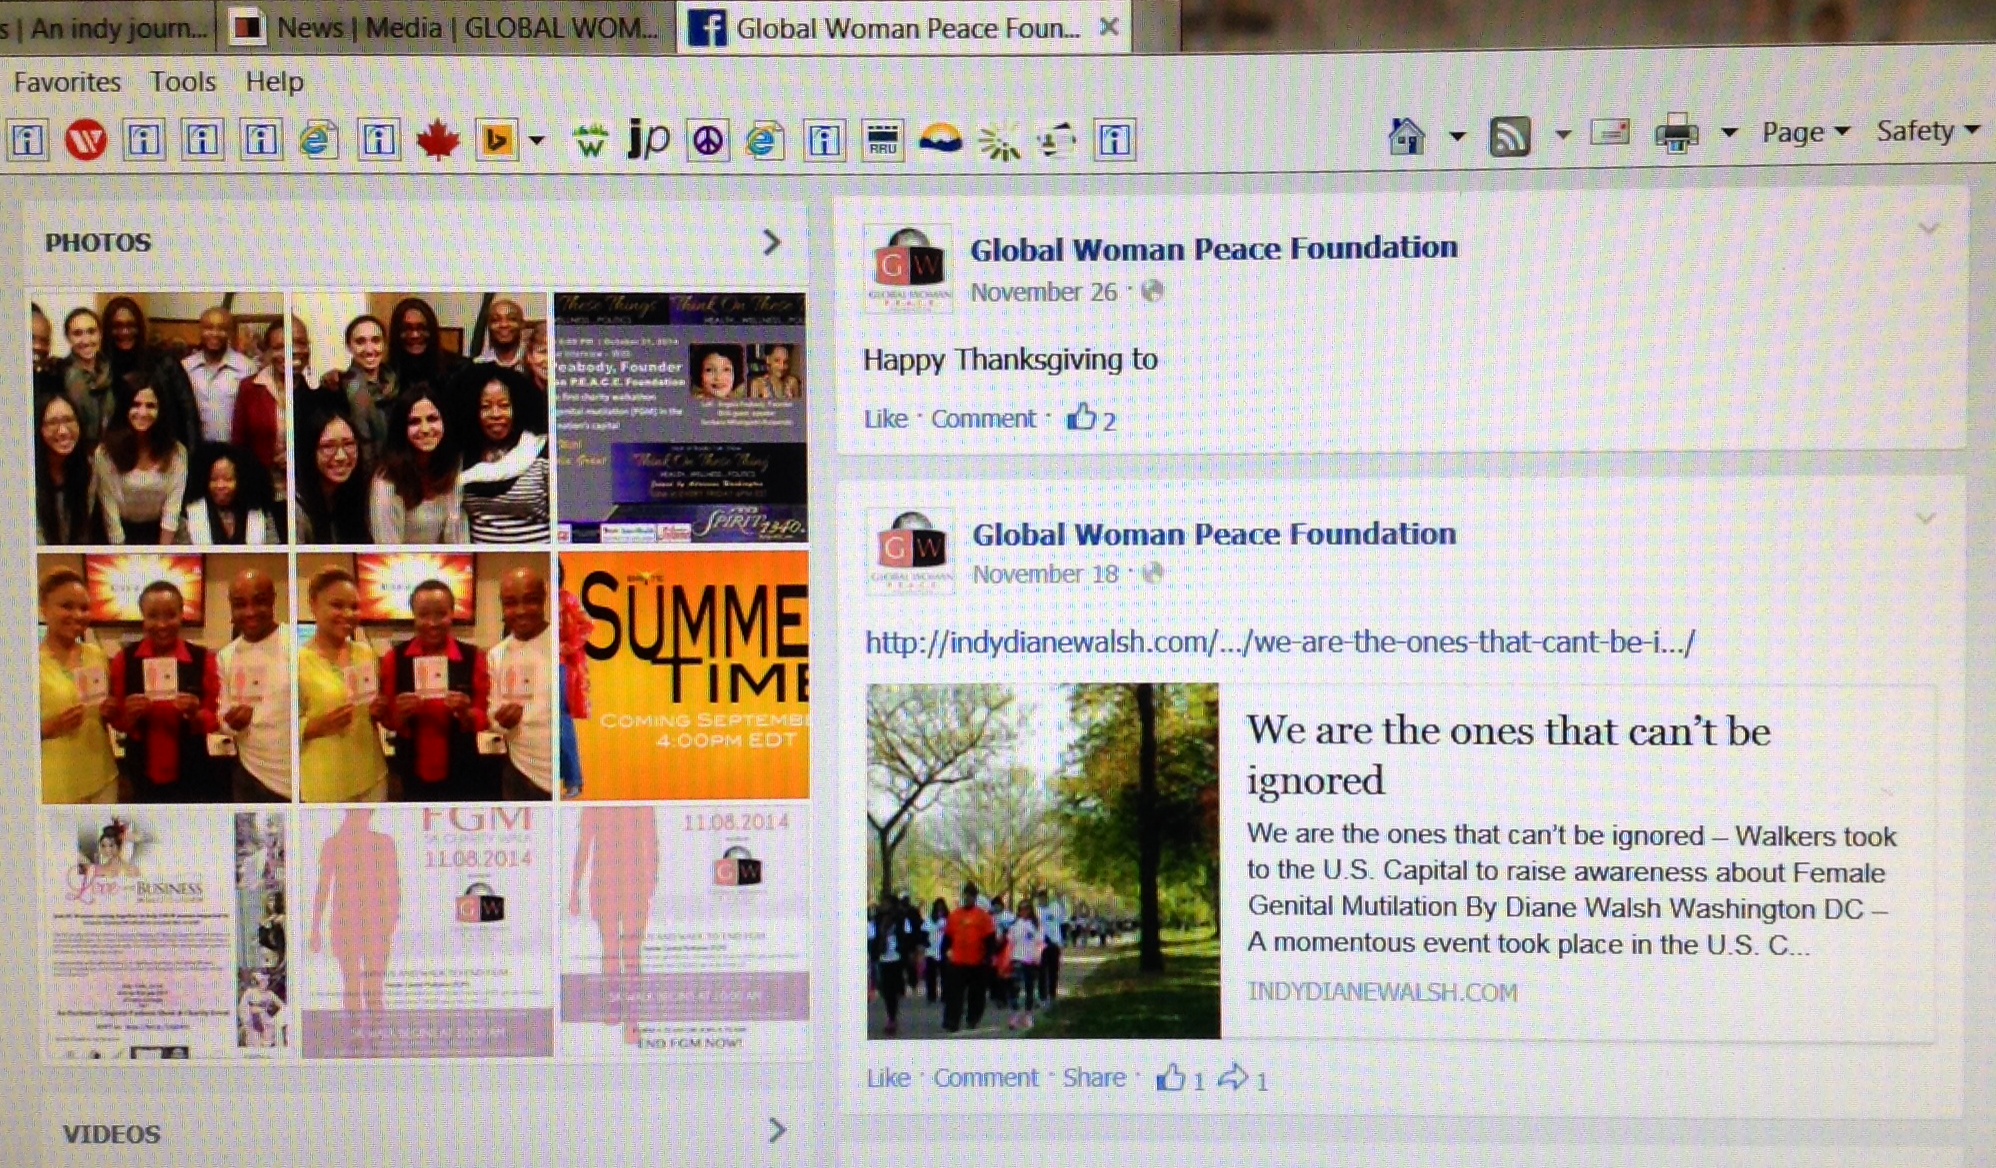Open the Tools menu
Viewport: 1996px width, 1168px height.
click(182, 81)
